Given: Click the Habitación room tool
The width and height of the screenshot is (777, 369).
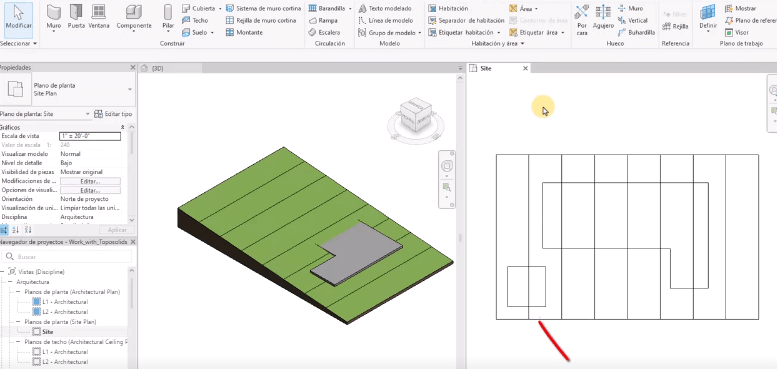Looking at the screenshot, I should 448,8.
